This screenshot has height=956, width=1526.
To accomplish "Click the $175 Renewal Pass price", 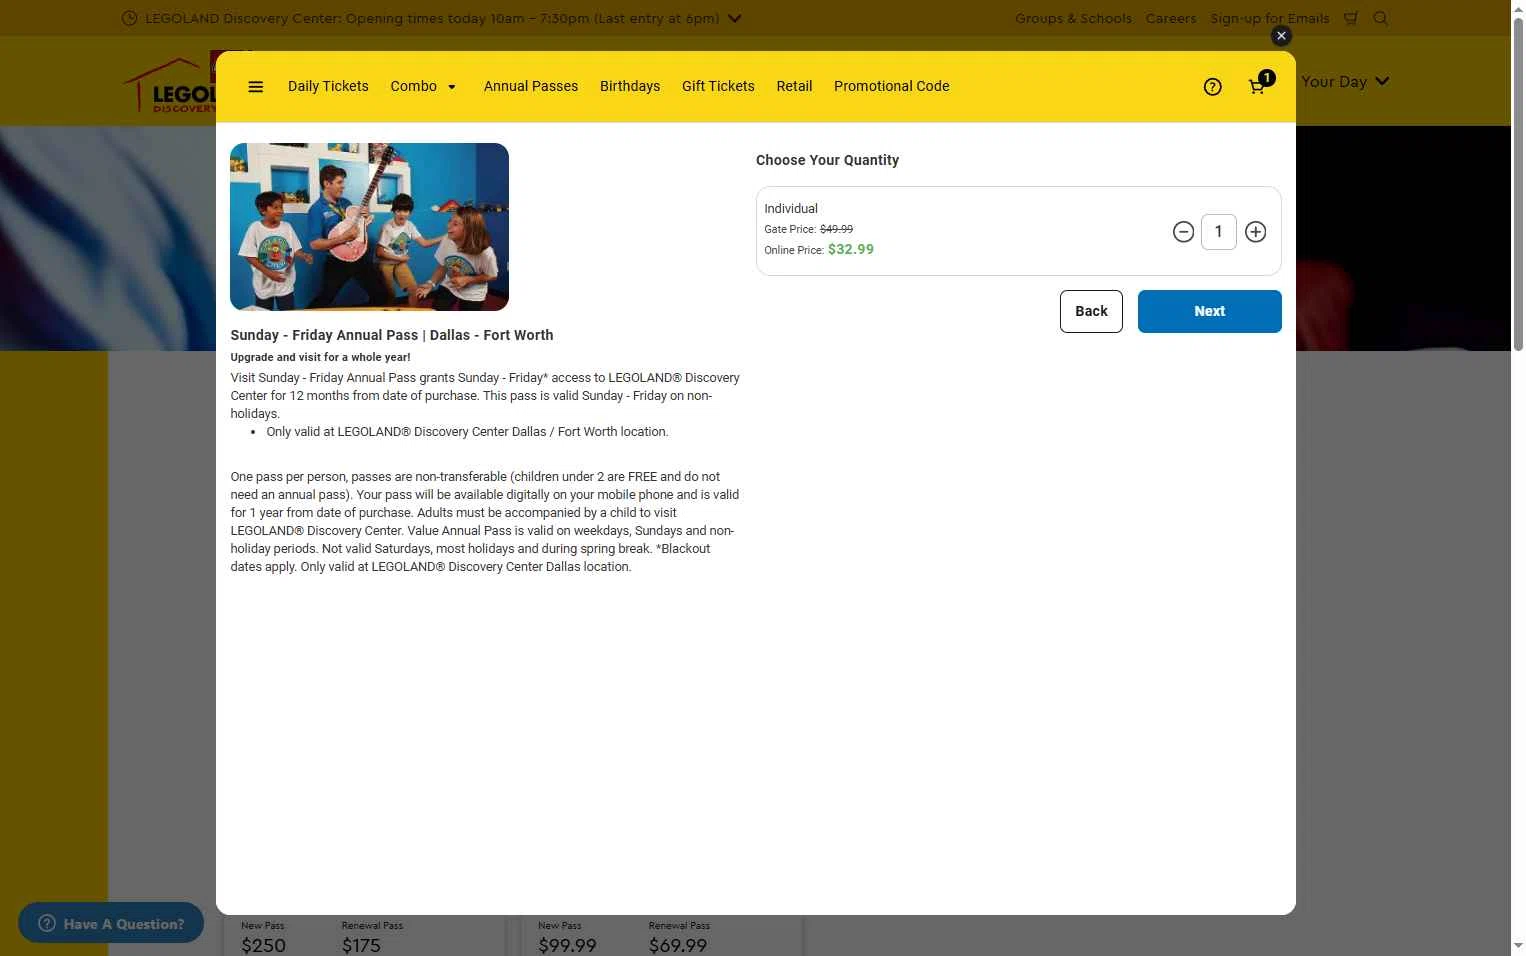I will tap(361, 945).
